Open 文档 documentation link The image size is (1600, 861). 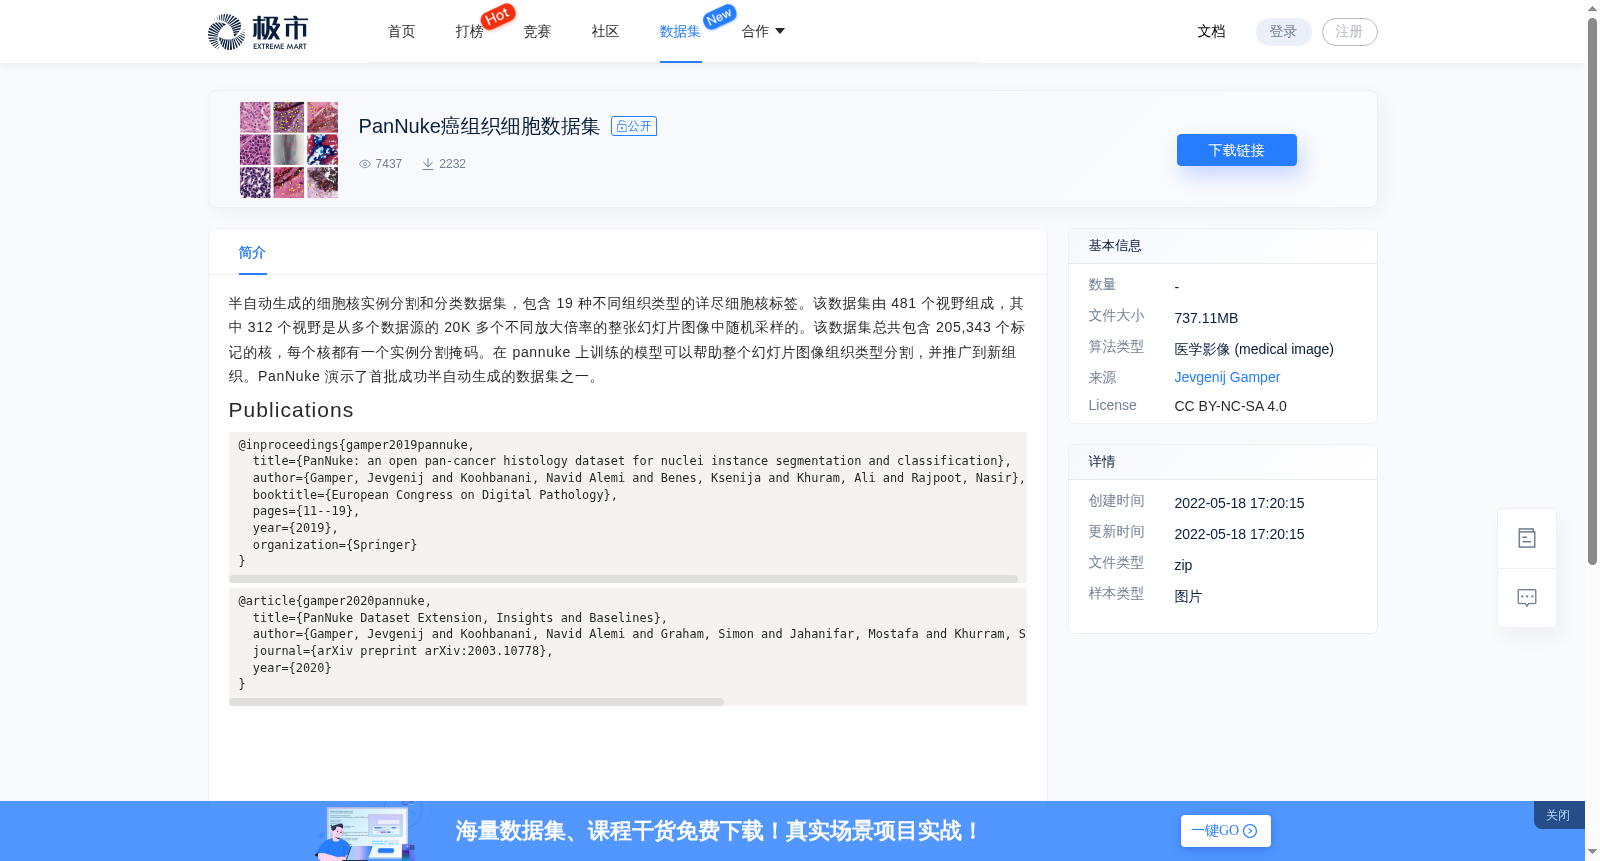(x=1211, y=32)
